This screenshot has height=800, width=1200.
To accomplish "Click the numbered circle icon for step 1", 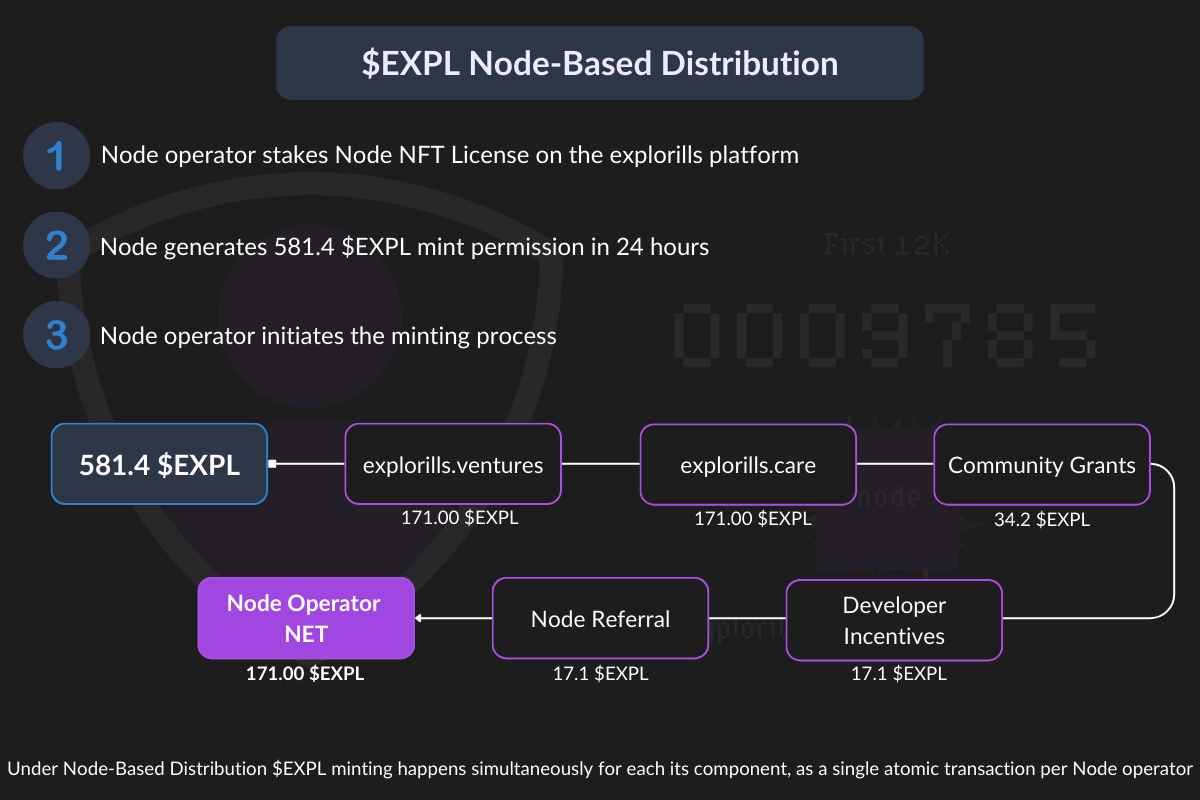I will pos(55,155).
